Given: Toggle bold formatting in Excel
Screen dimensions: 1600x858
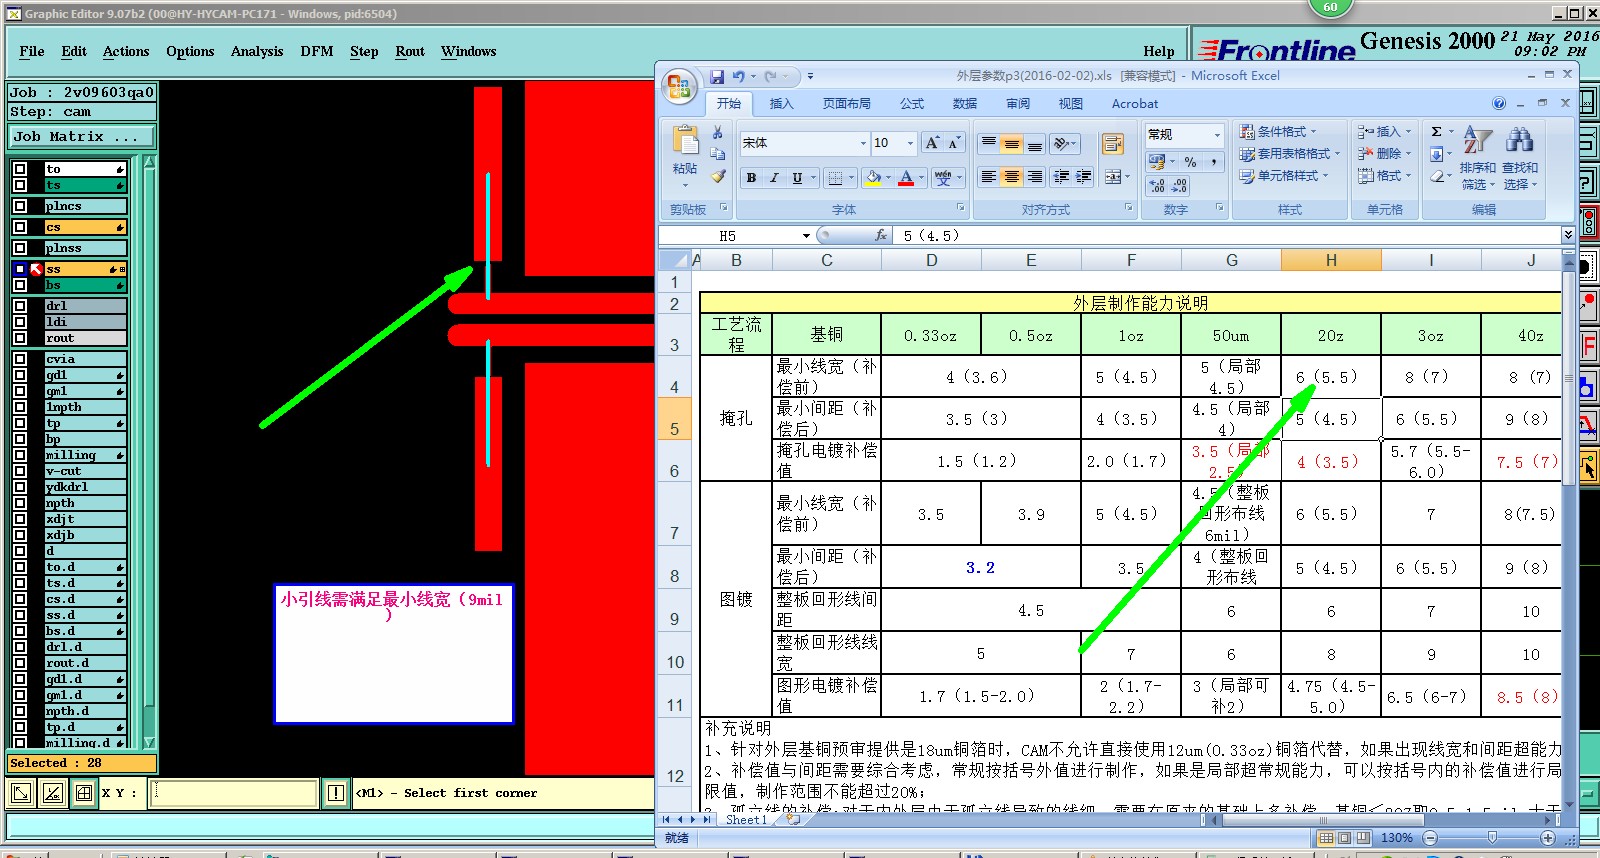Looking at the screenshot, I should (x=751, y=178).
